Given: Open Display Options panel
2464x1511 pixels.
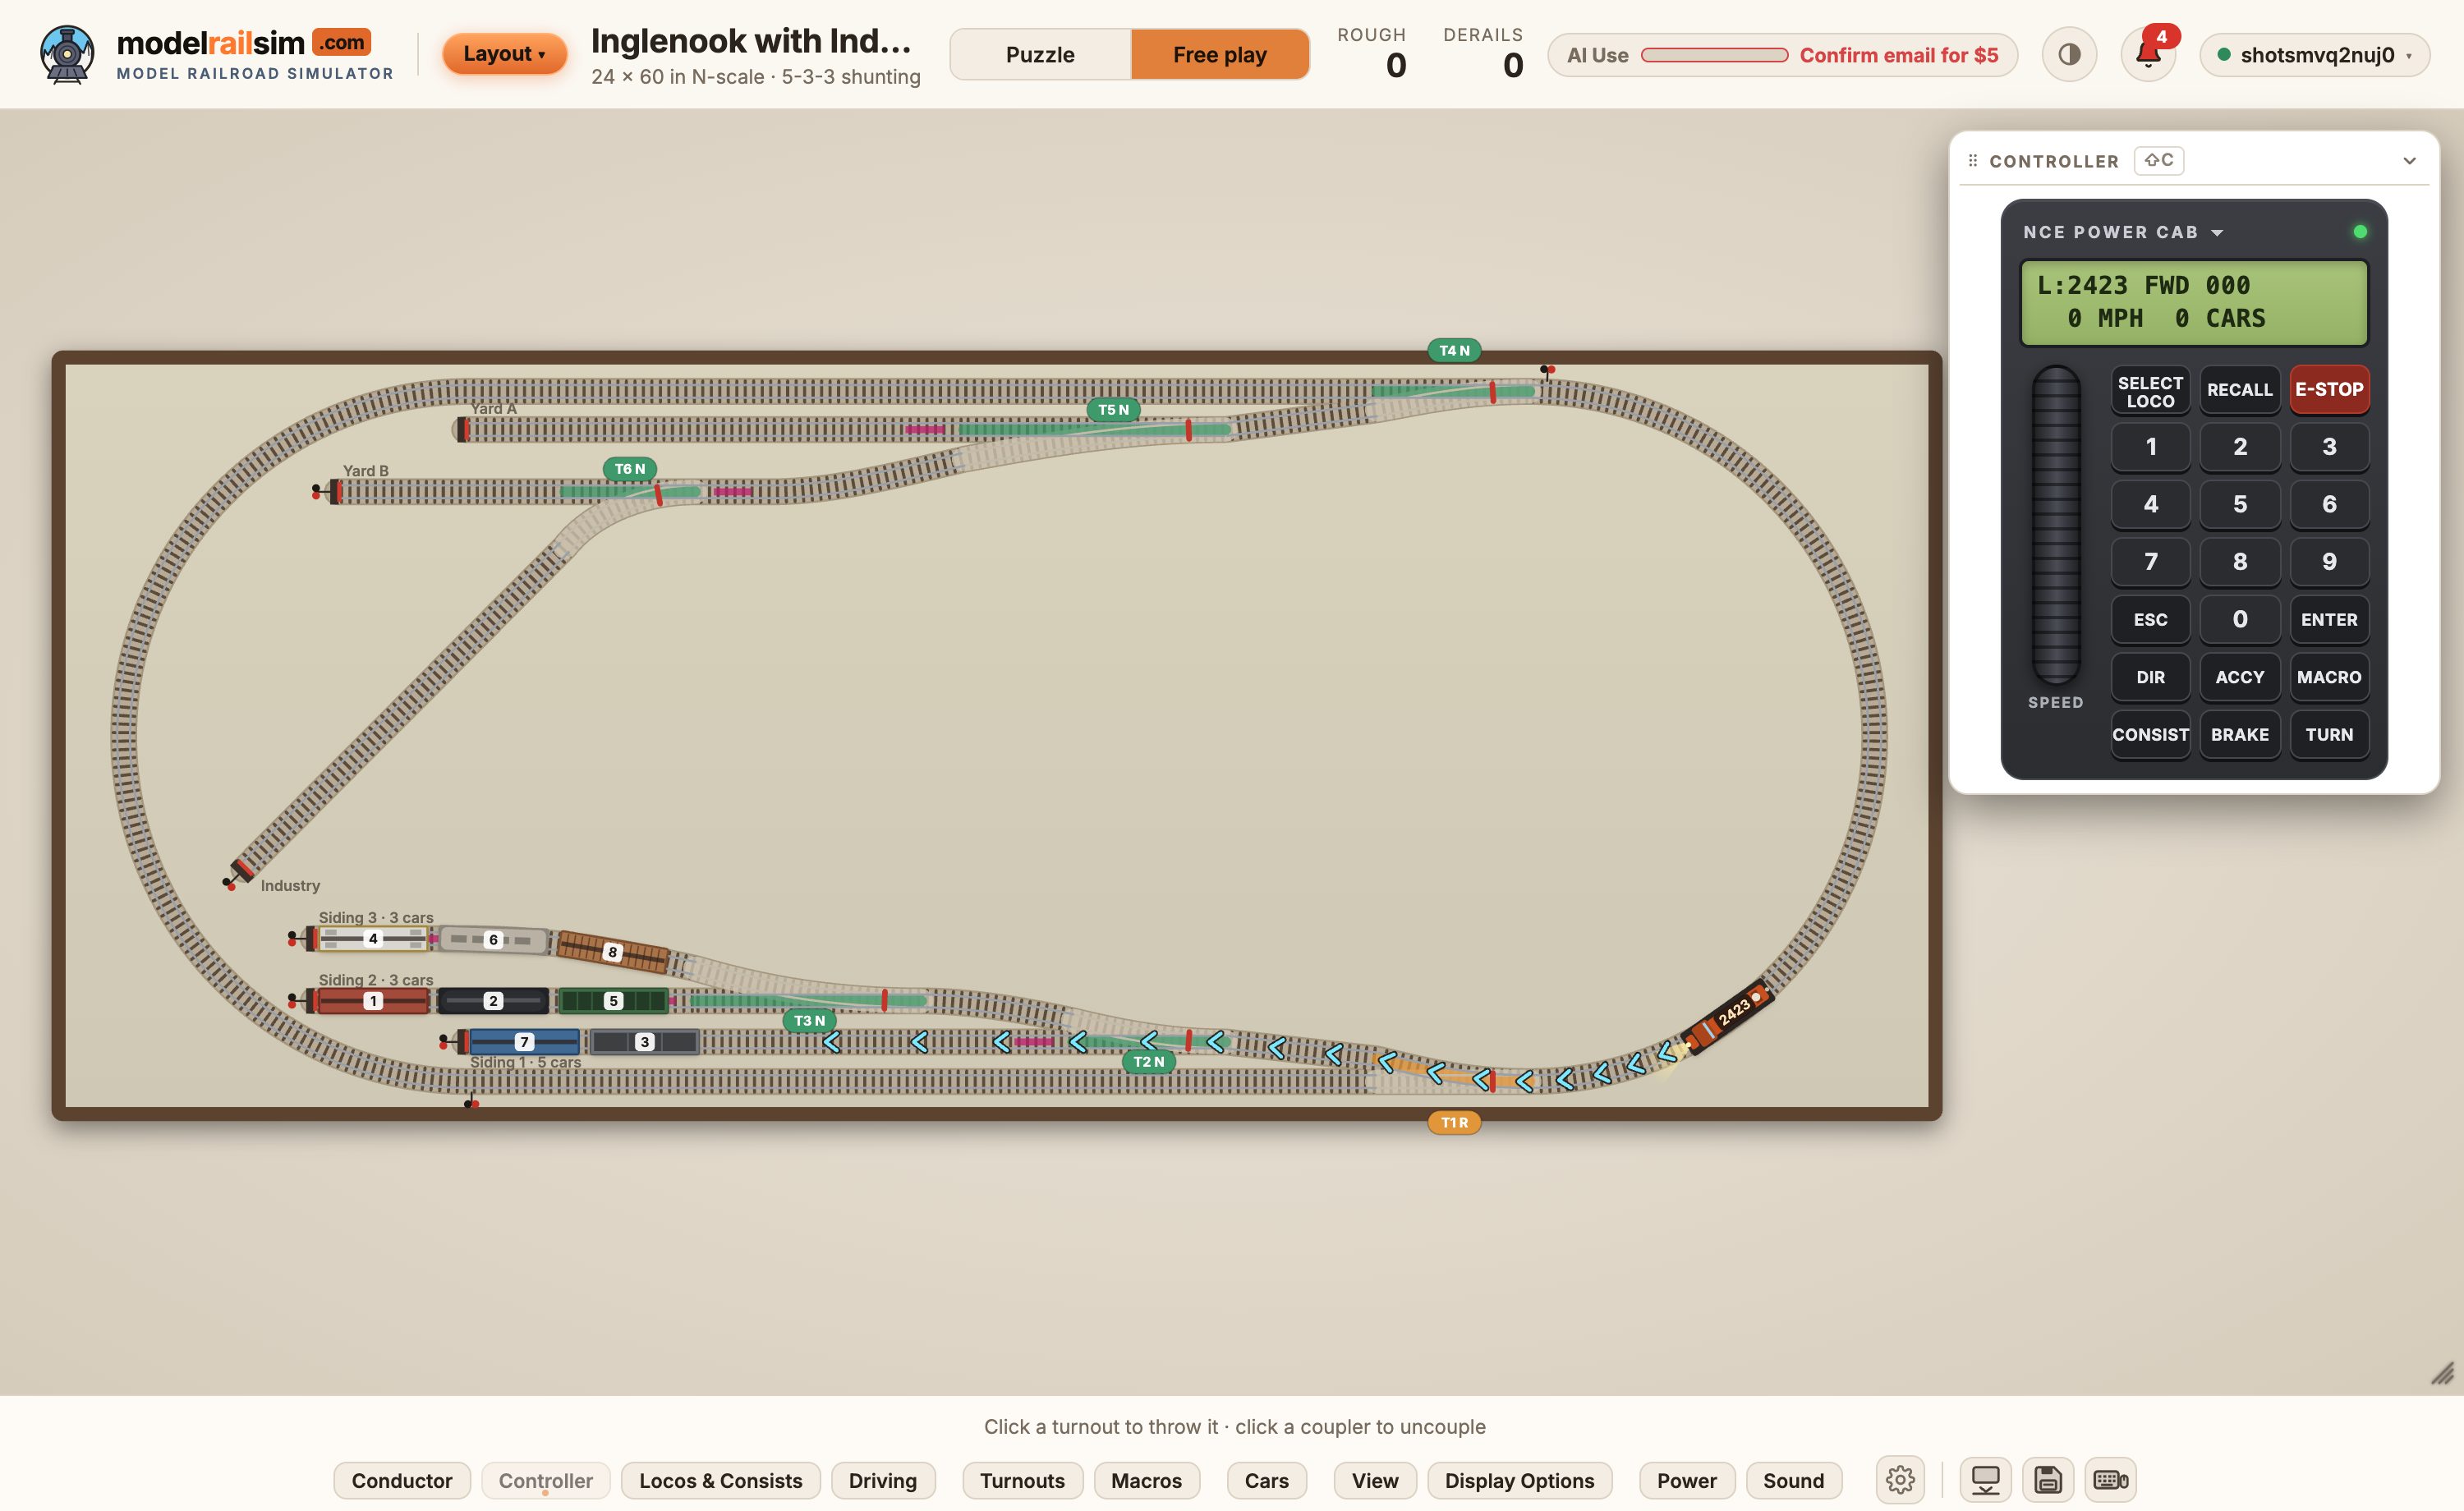Looking at the screenshot, I should pos(1519,1480).
